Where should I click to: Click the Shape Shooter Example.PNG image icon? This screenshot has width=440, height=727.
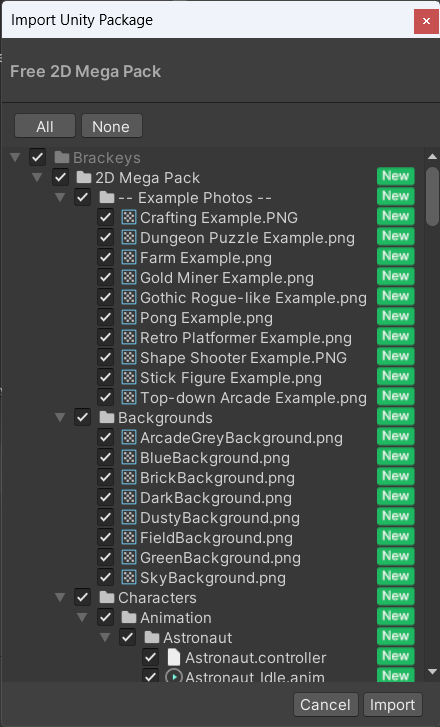pos(128,357)
